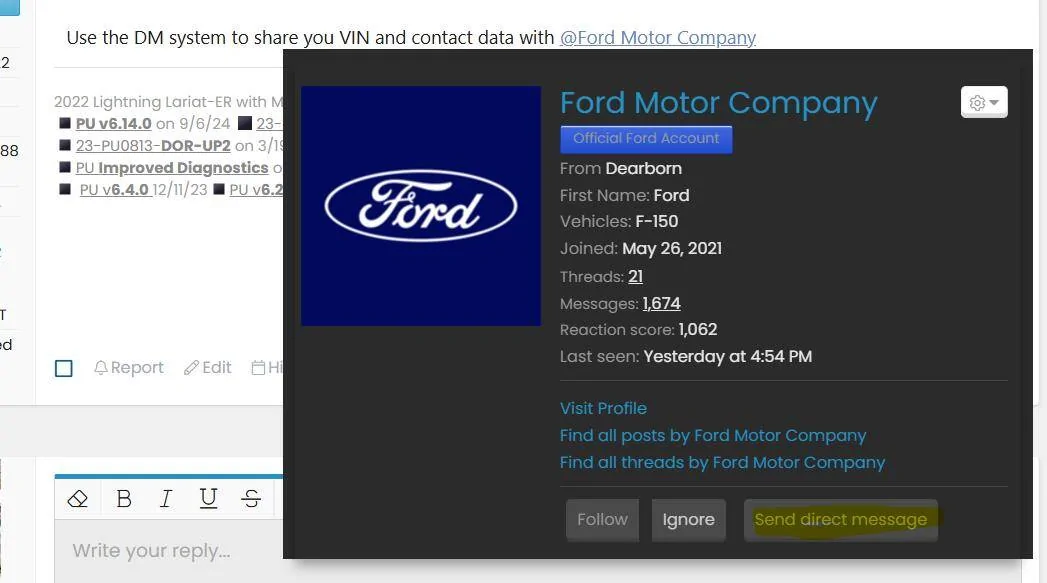Click Send direct message button
The image size is (1047, 583).
[x=840, y=520]
